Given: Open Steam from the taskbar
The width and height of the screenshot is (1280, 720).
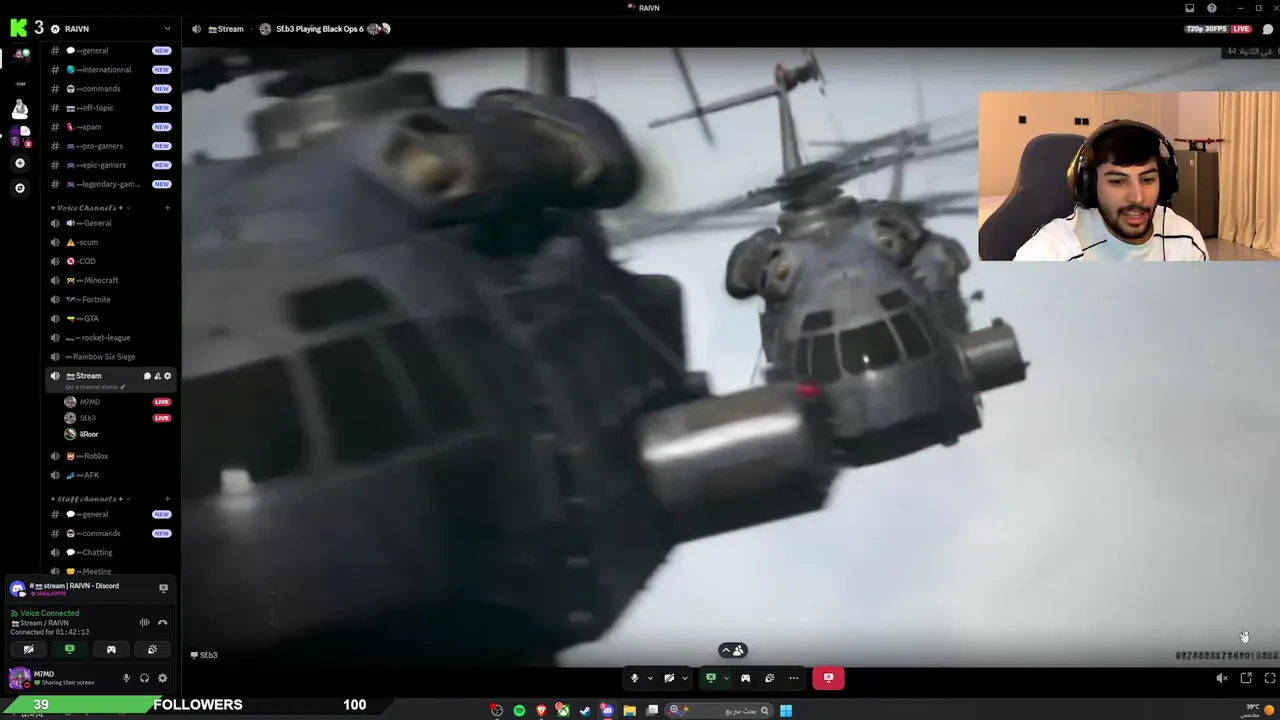Looking at the screenshot, I should pos(585,710).
